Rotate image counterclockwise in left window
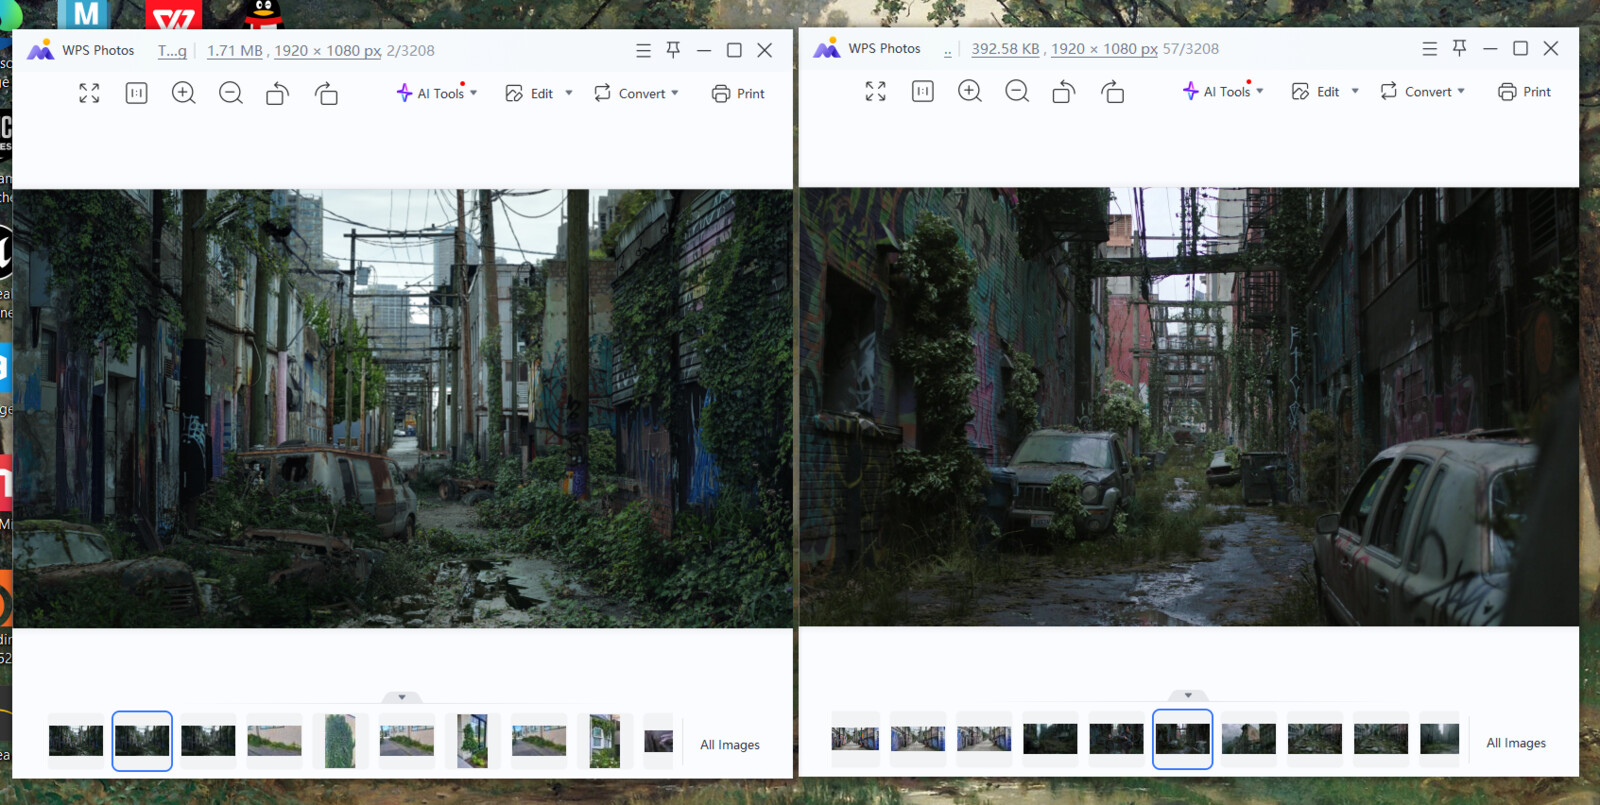The width and height of the screenshot is (1600, 805). (x=278, y=93)
